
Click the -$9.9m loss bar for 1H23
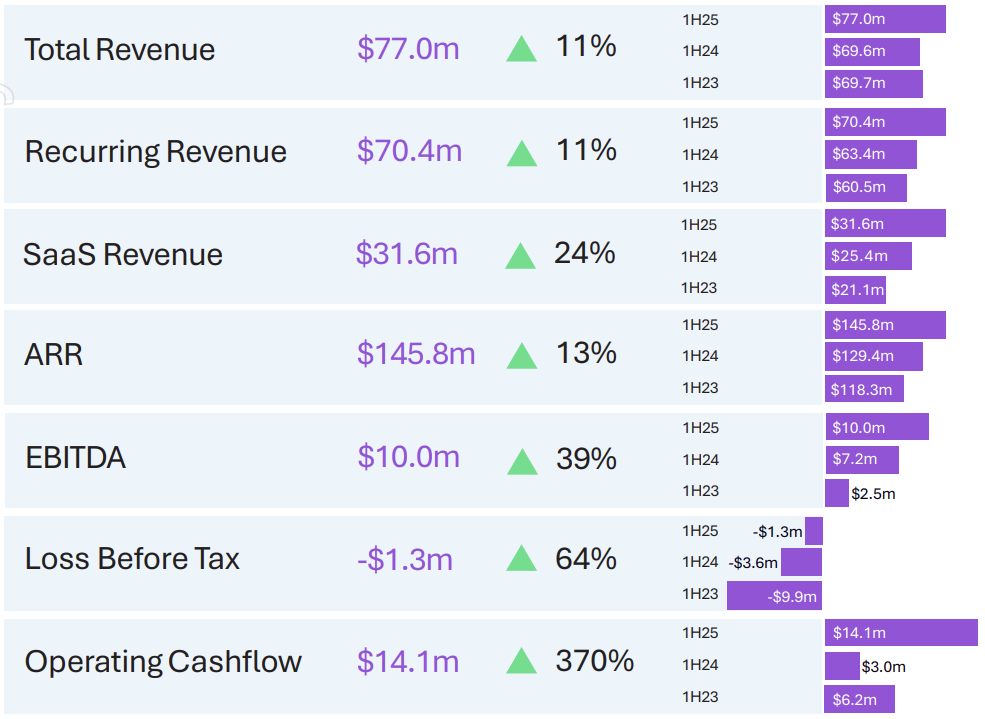click(774, 596)
